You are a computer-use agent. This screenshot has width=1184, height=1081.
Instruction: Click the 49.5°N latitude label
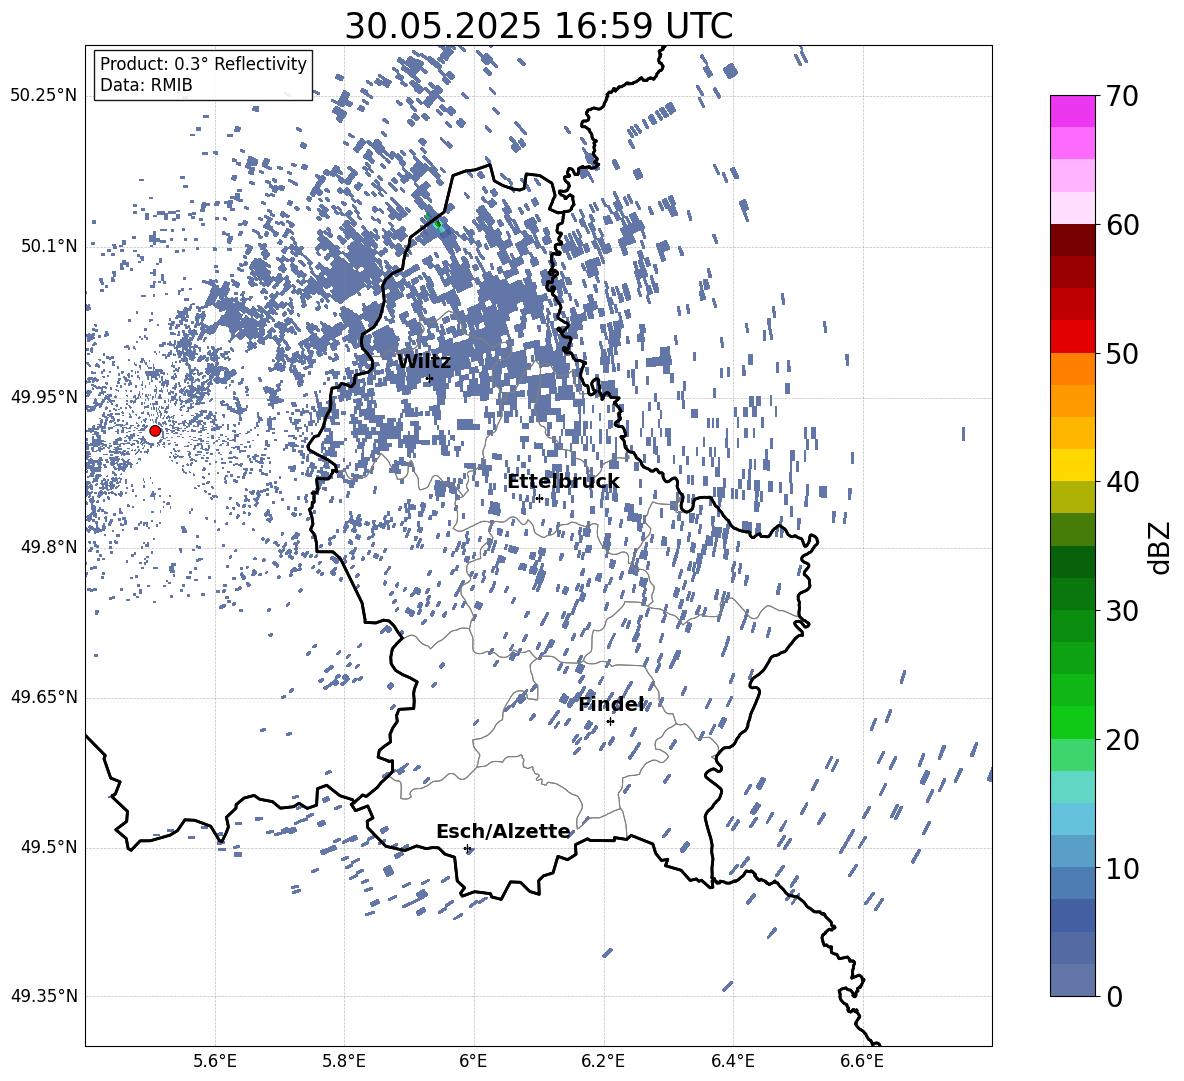pos(48,847)
